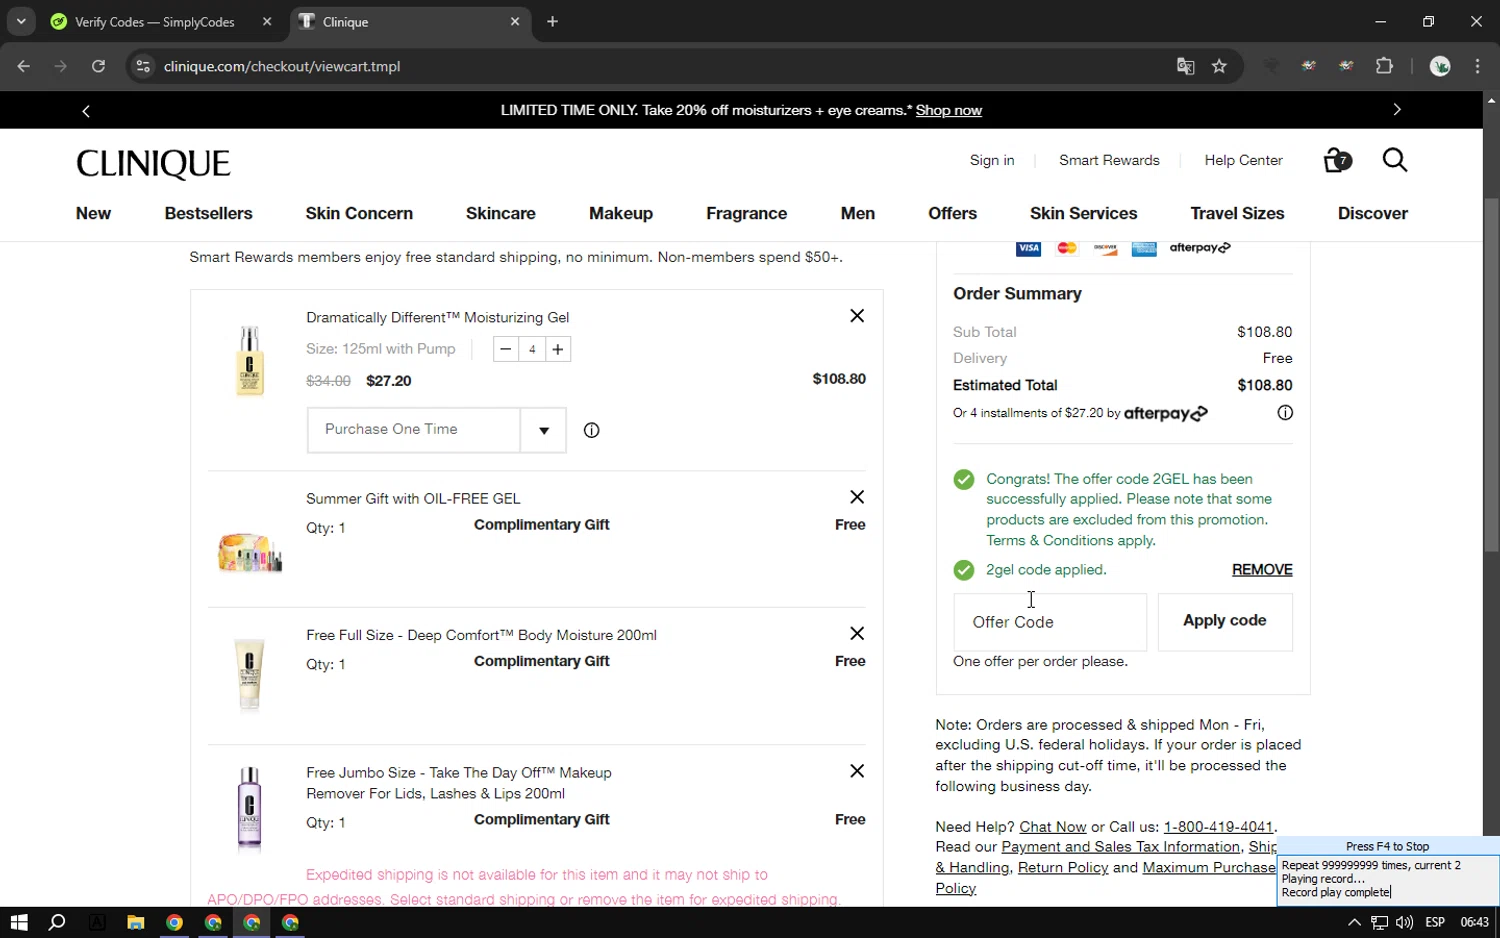This screenshot has width=1500, height=938.
Task: Show next promotional banner message
Action: [1397, 110]
